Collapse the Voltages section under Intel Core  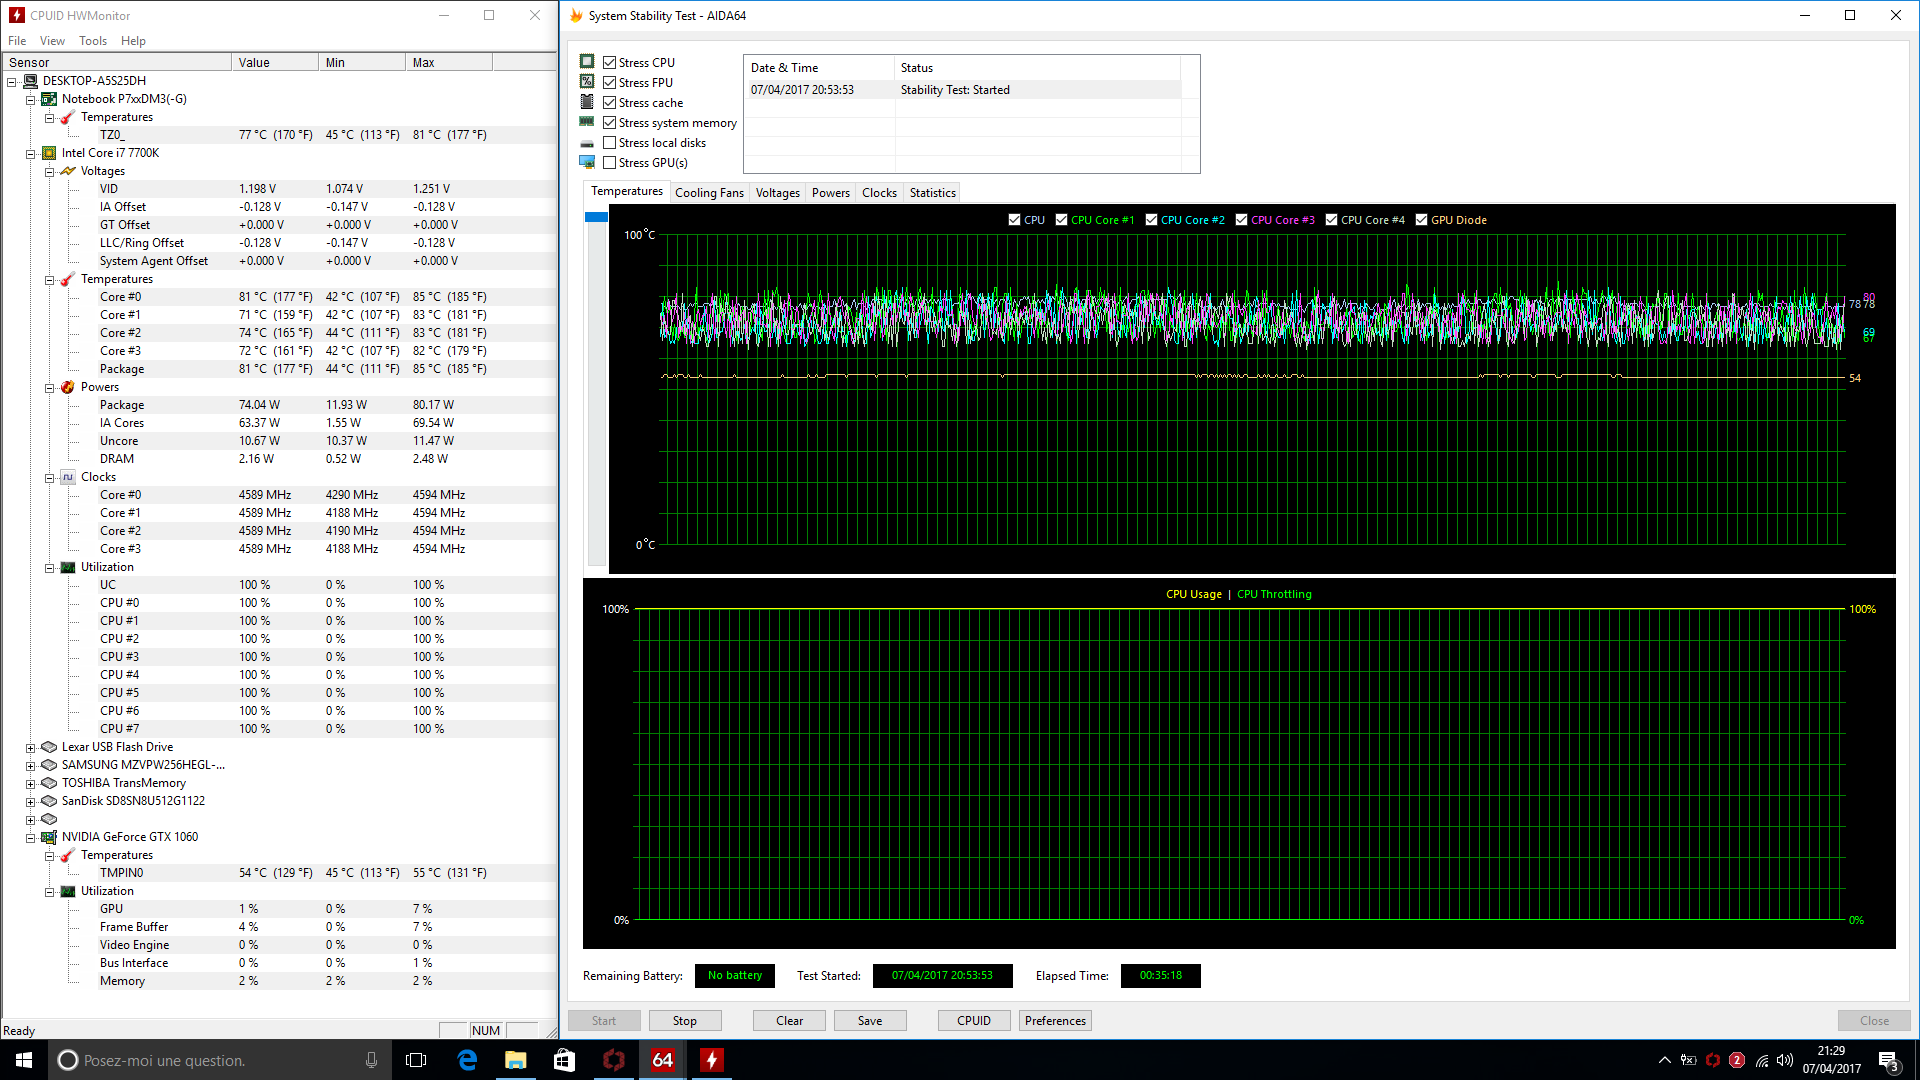click(49, 172)
